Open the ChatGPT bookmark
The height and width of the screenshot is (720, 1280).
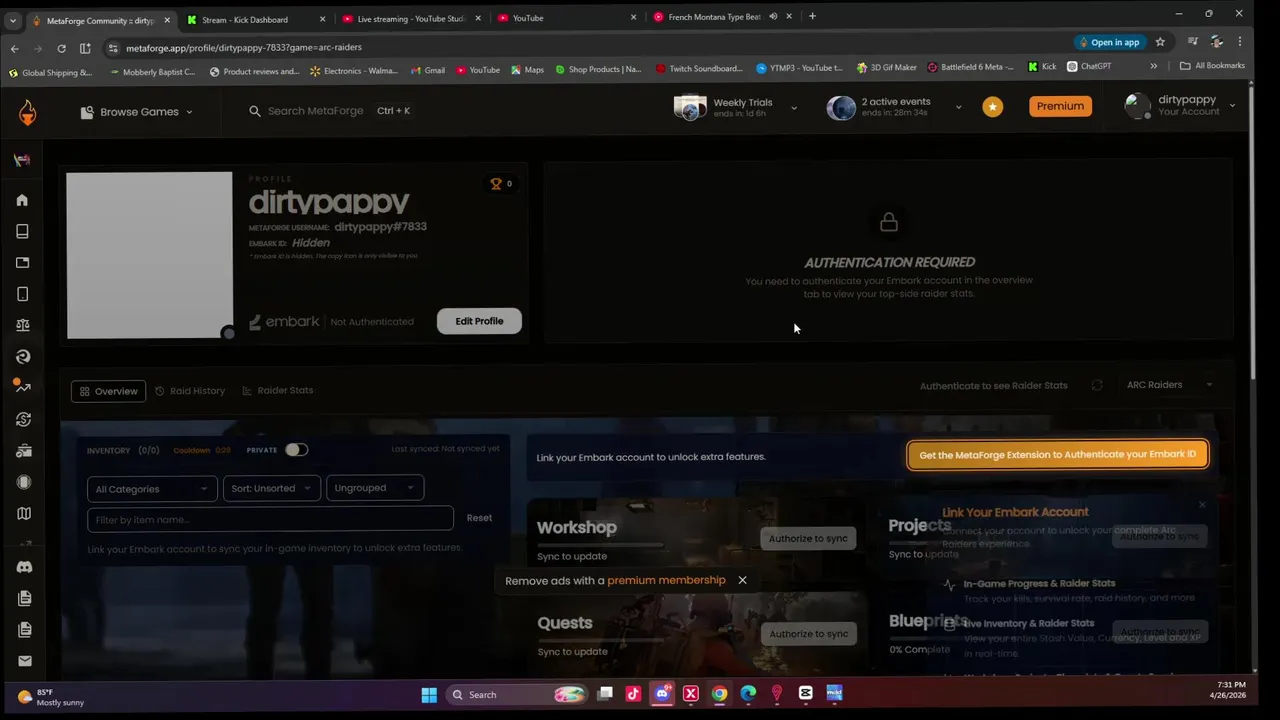click(1089, 67)
